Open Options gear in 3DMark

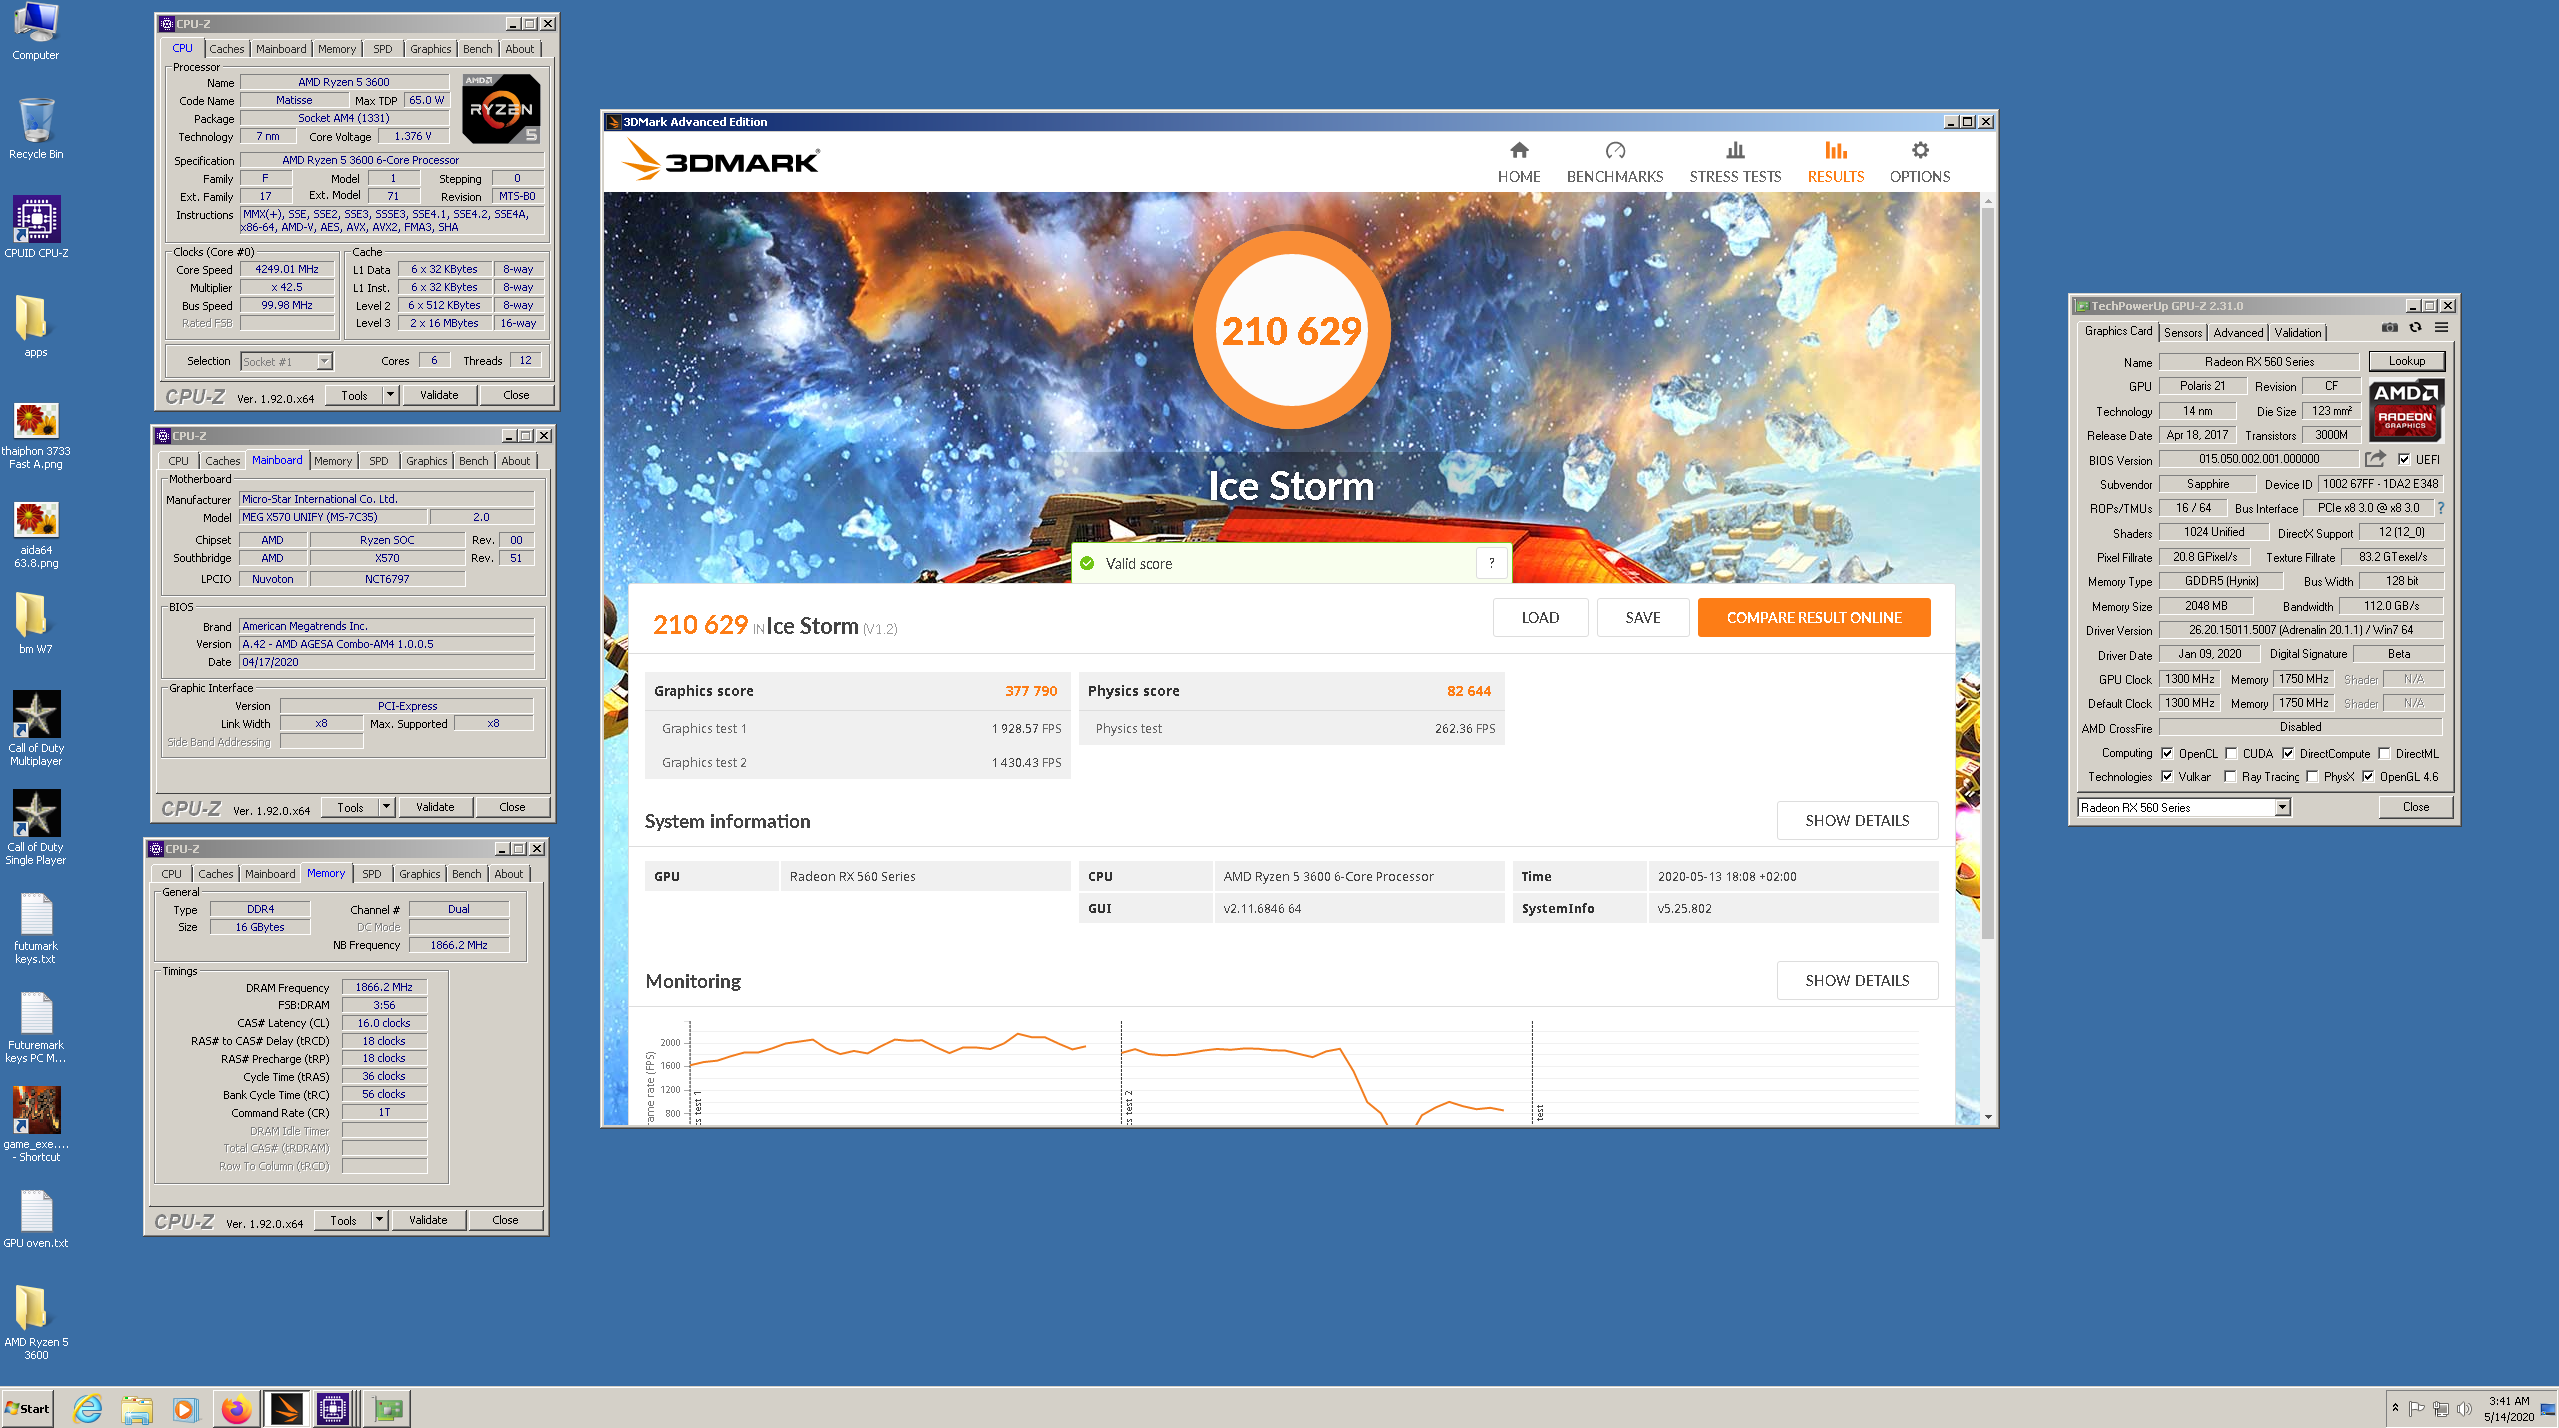pyautogui.click(x=1919, y=162)
